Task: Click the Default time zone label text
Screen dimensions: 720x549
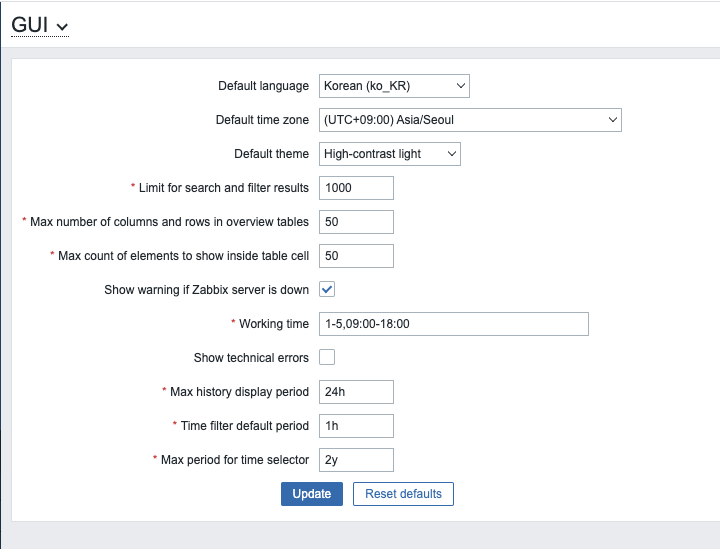Action: click(x=262, y=120)
